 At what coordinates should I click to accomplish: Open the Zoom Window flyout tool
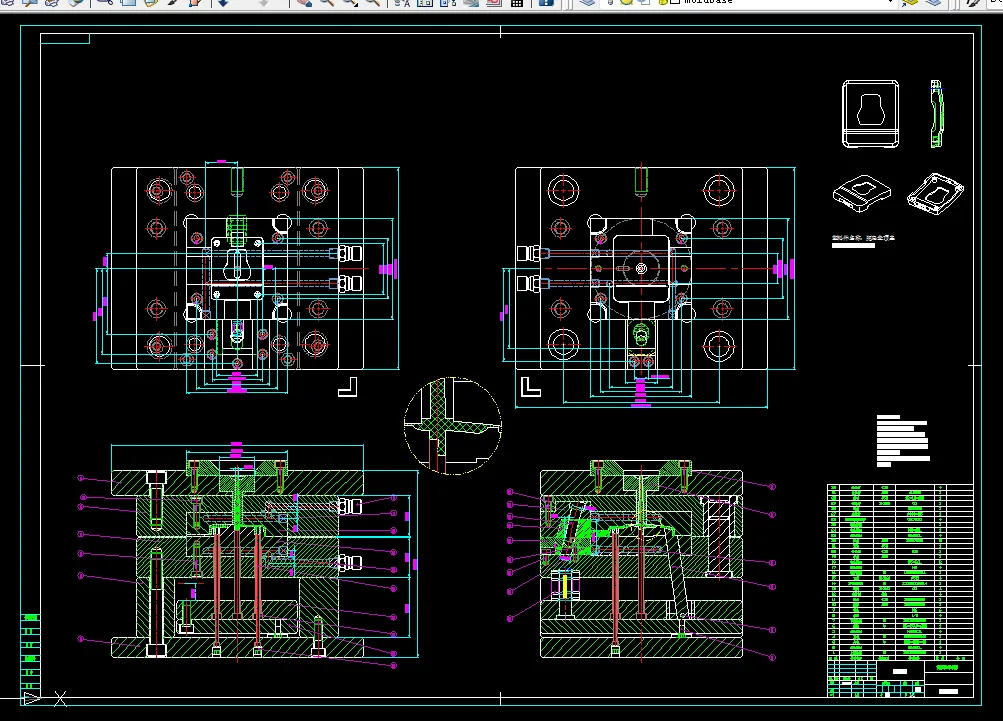pos(350,3)
